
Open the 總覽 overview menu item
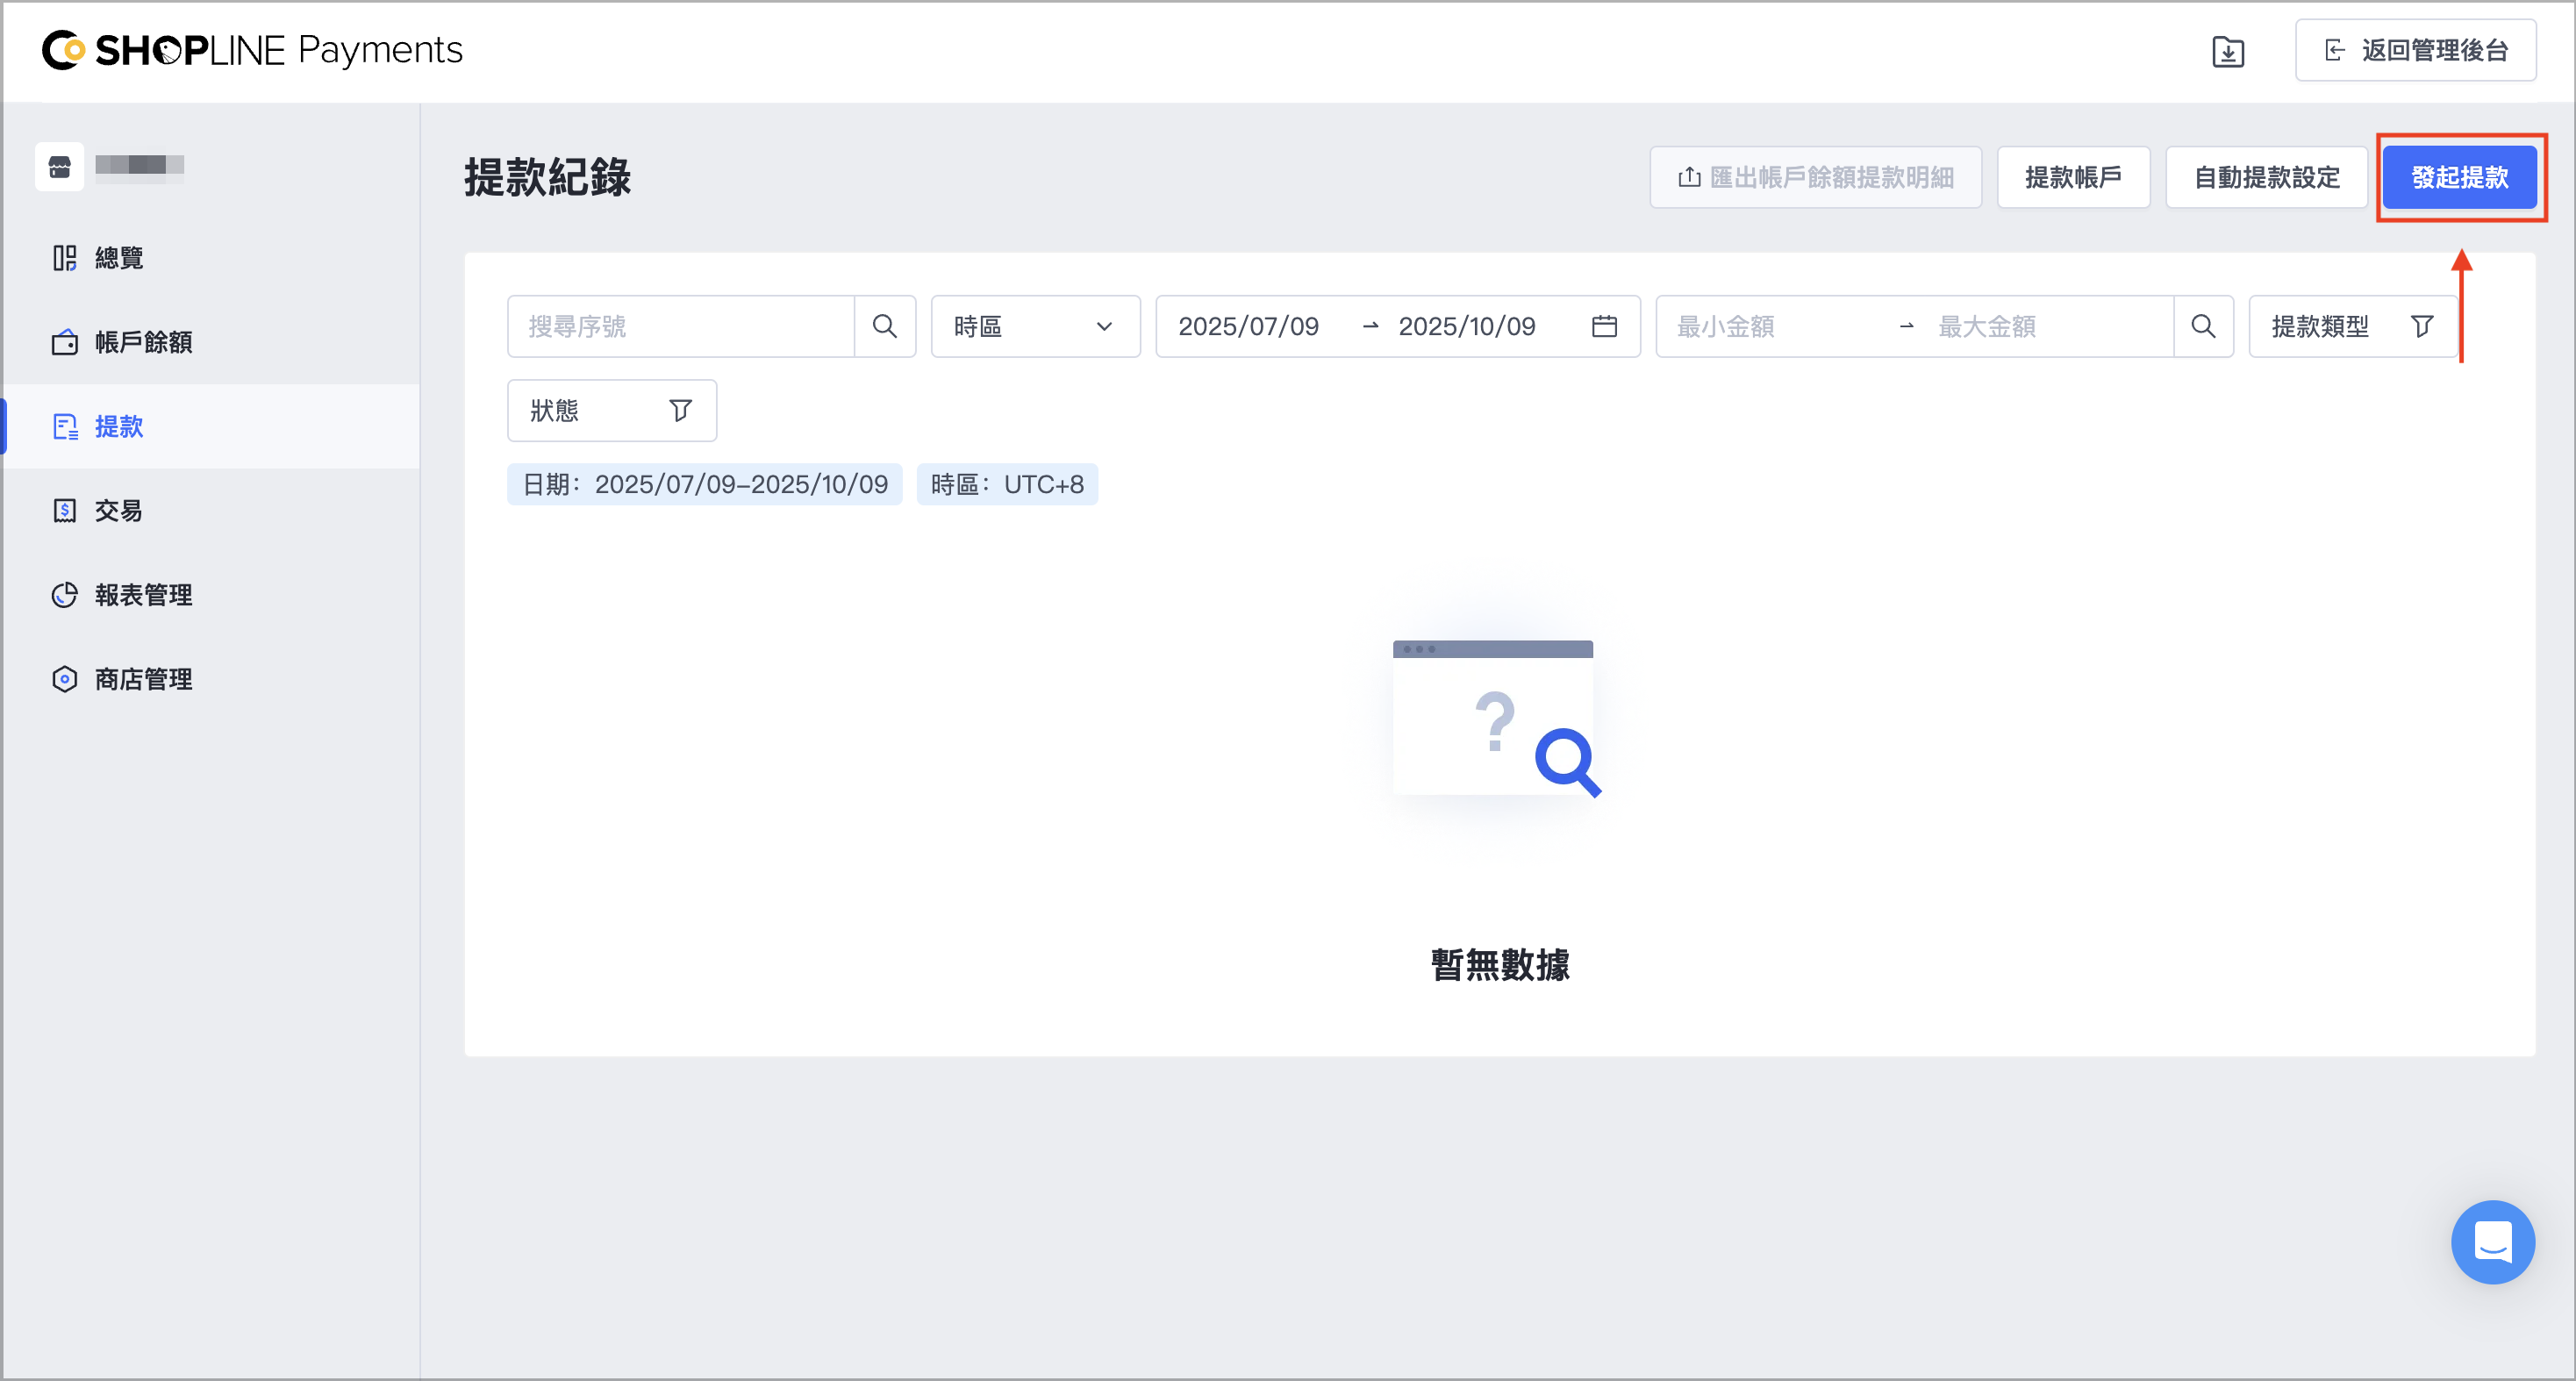coord(211,258)
